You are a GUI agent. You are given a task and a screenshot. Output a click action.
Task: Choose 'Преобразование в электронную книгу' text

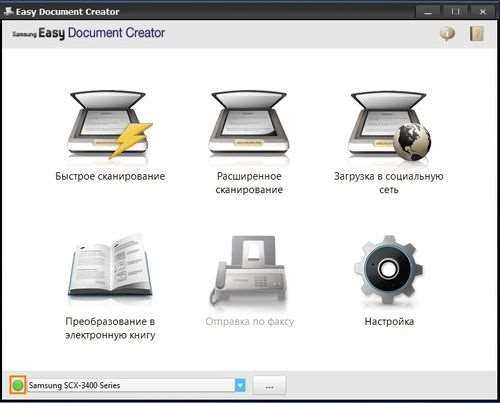pos(110,328)
